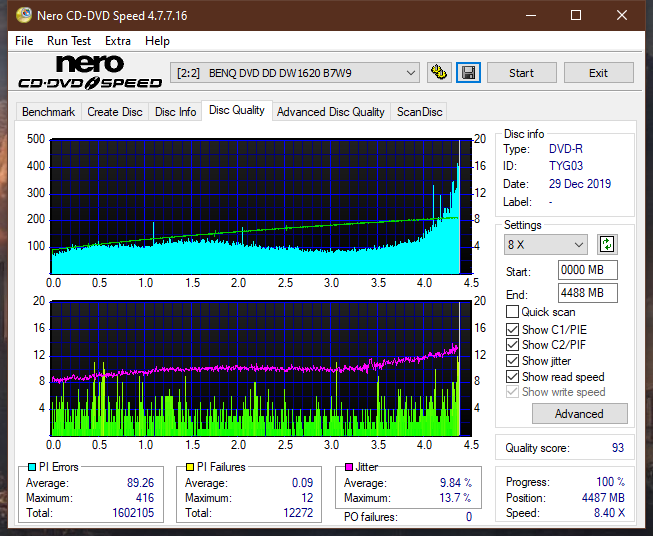Open the BENQ drive selection dropdown
The image size is (653, 536).
(x=295, y=73)
